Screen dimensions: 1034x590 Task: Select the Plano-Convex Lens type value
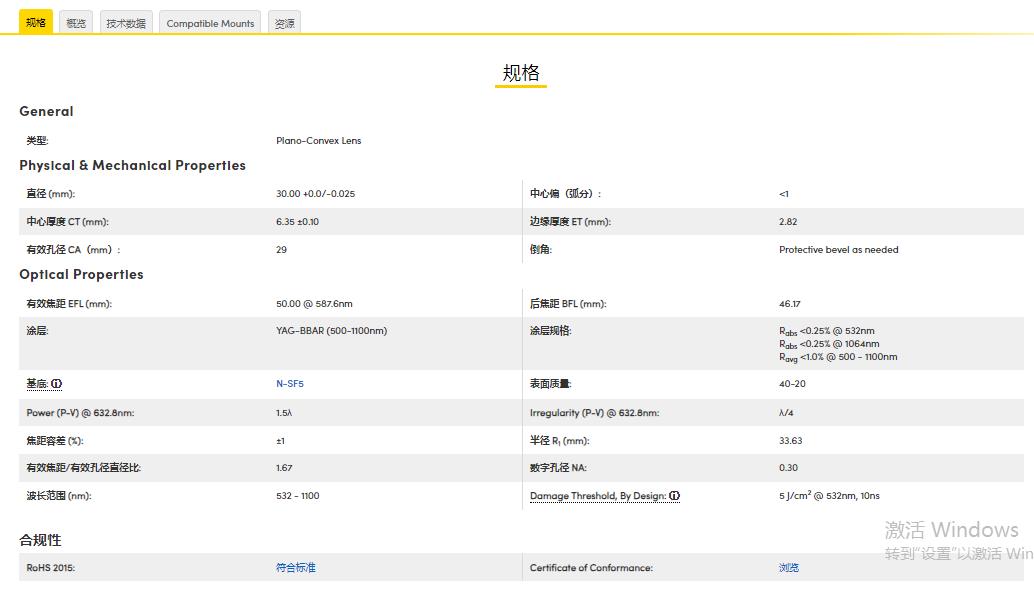(x=317, y=140)
